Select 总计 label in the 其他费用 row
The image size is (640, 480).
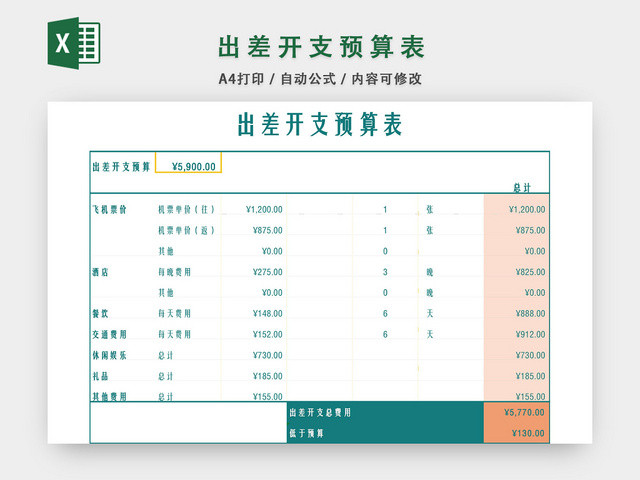tap(166, 396)
